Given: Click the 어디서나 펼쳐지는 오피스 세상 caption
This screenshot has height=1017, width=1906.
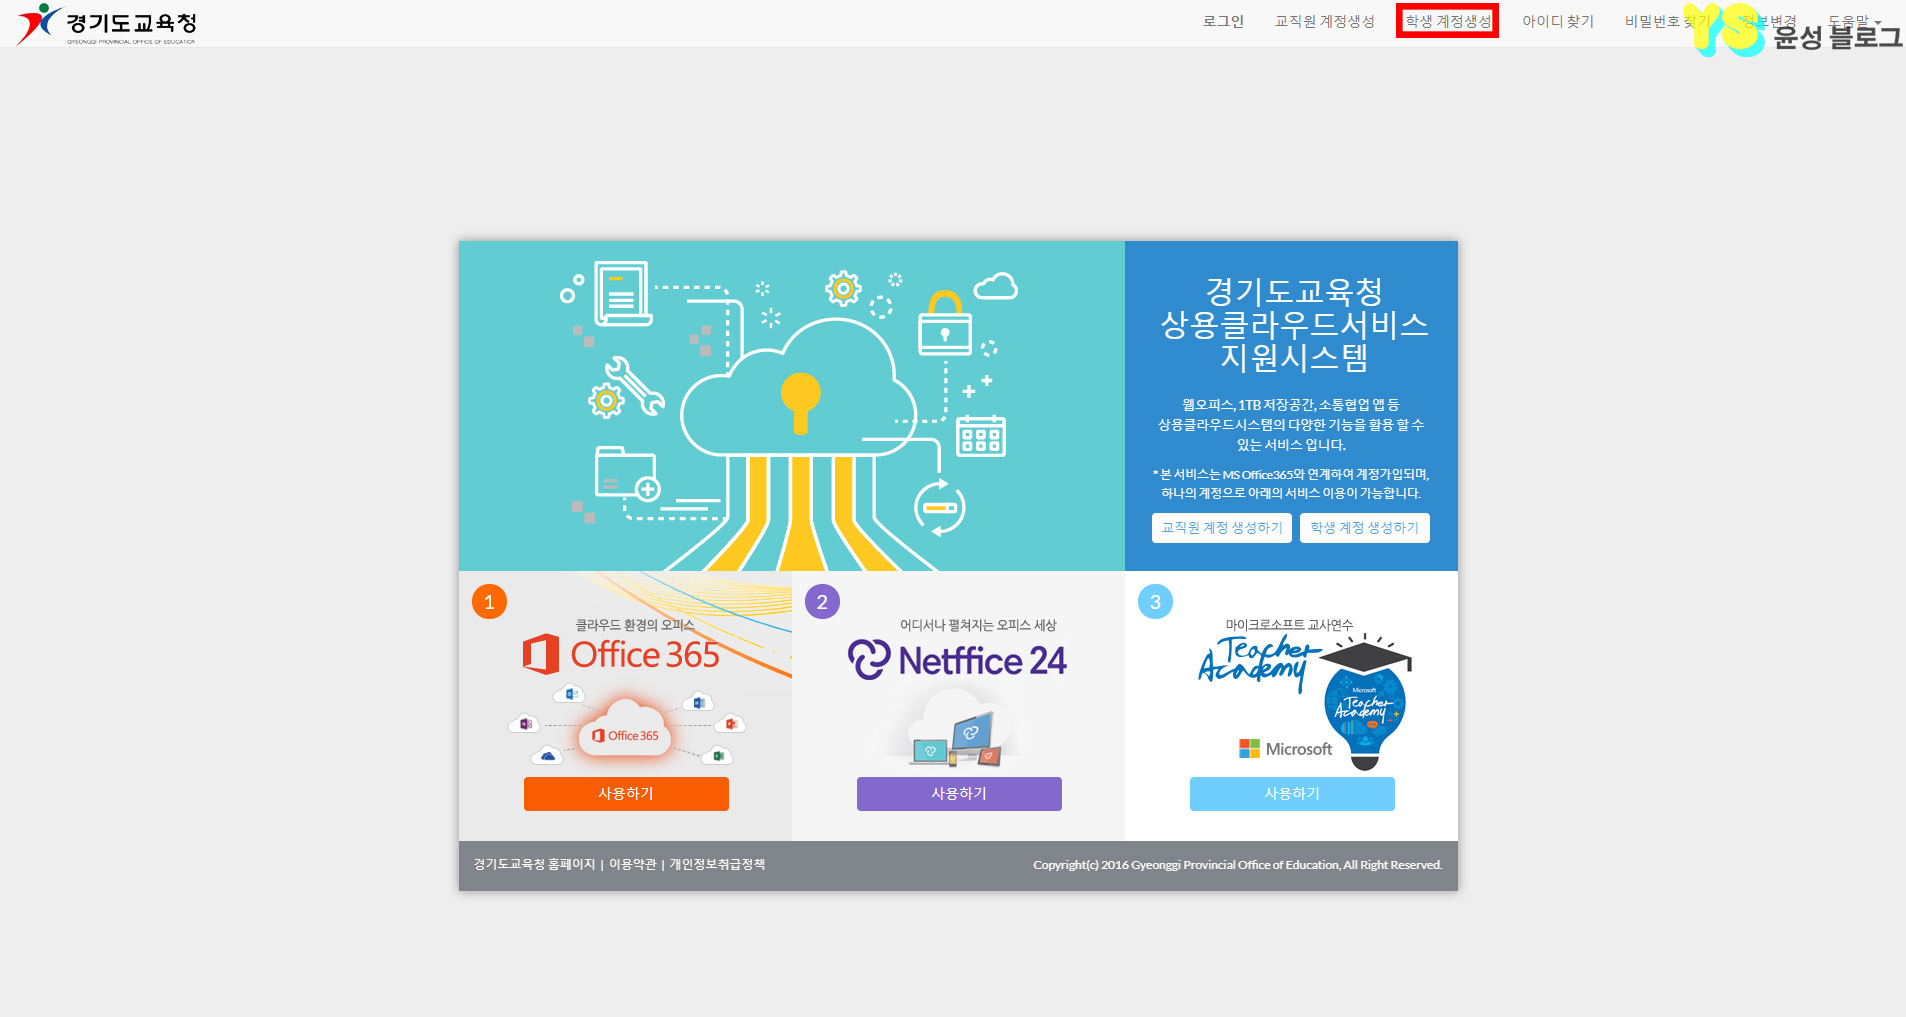Looking at the screenshot, I should pyautogui.click(x=978, y=625).
